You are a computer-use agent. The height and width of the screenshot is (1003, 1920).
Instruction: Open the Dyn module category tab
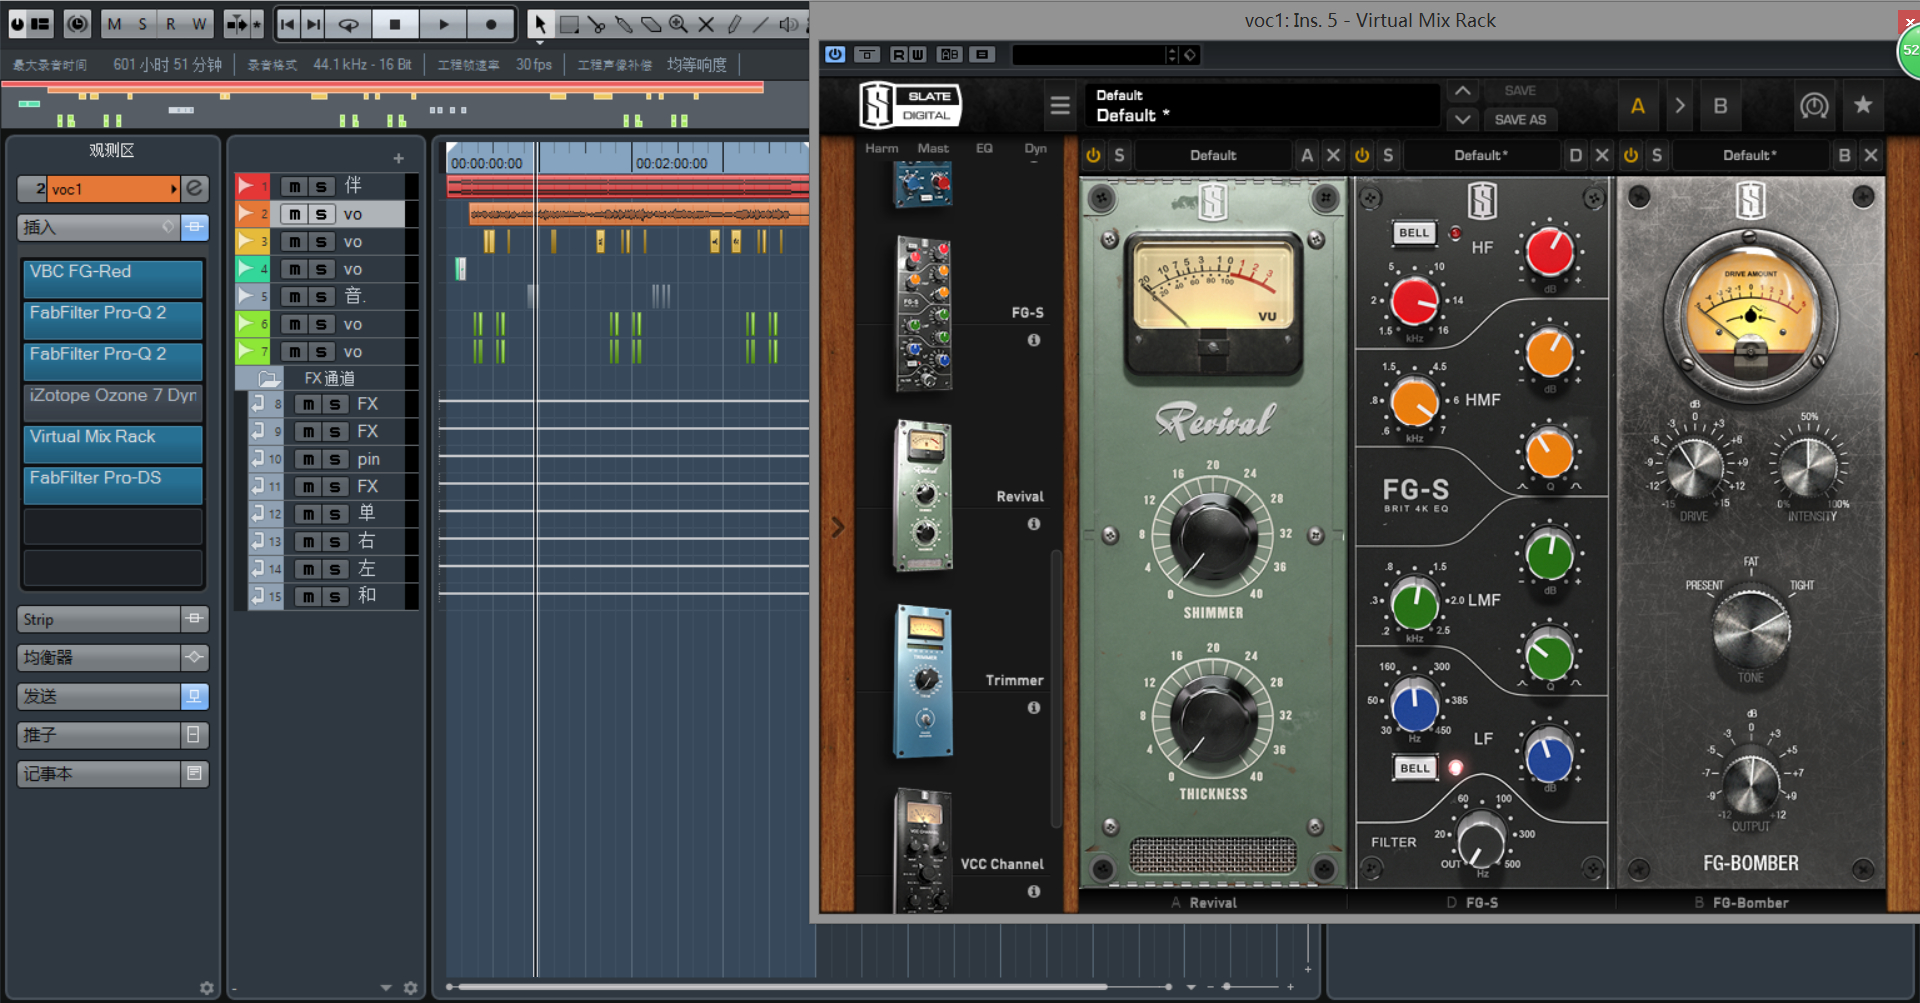pos(1035,148)
